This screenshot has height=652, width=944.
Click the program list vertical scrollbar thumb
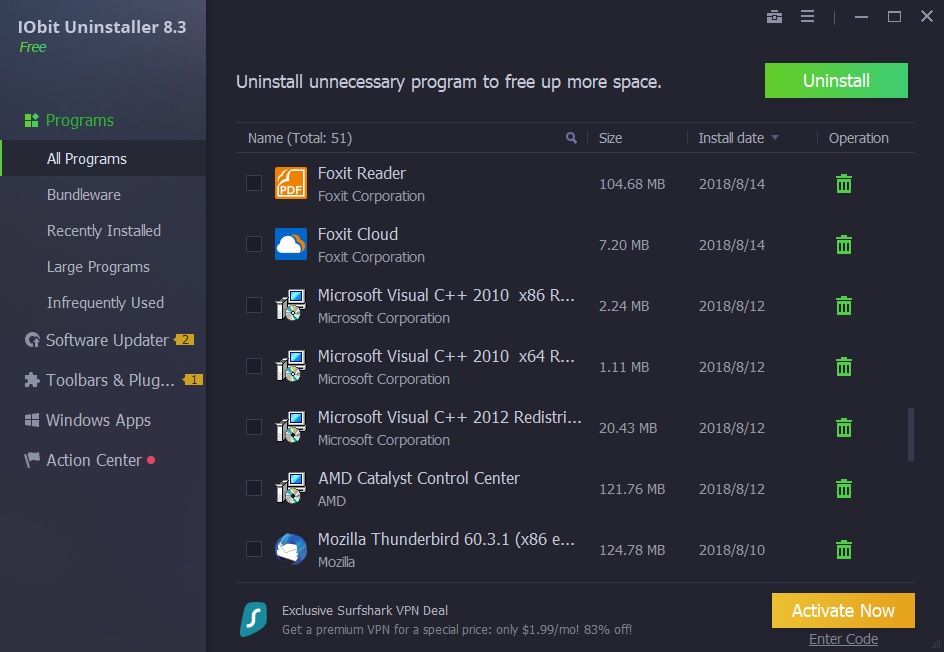point(911,435)
